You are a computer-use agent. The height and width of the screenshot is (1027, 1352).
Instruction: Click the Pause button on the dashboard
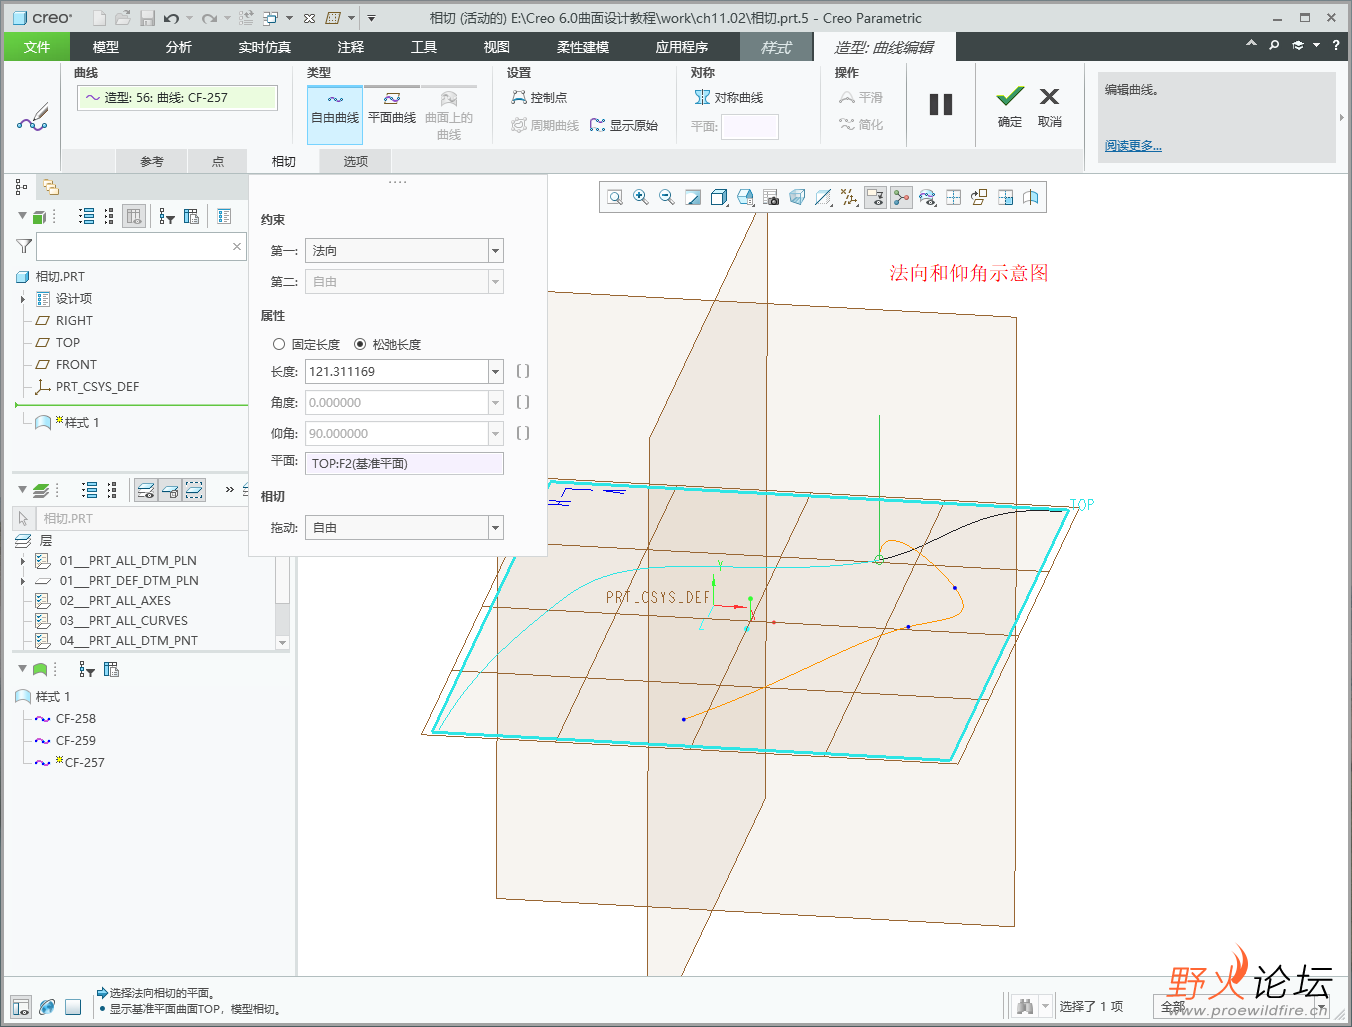click(x=941, y=105)
